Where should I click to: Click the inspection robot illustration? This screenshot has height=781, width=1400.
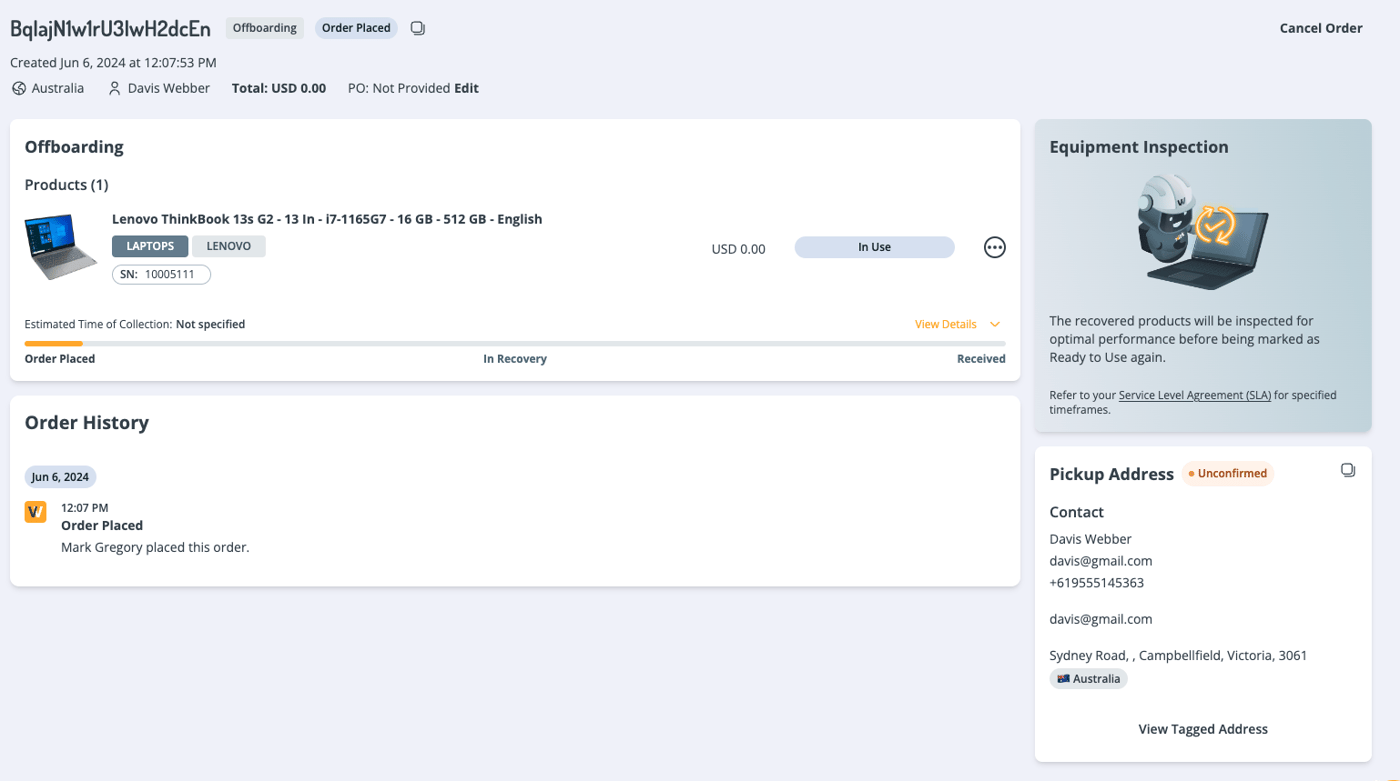click(1202, 232)
